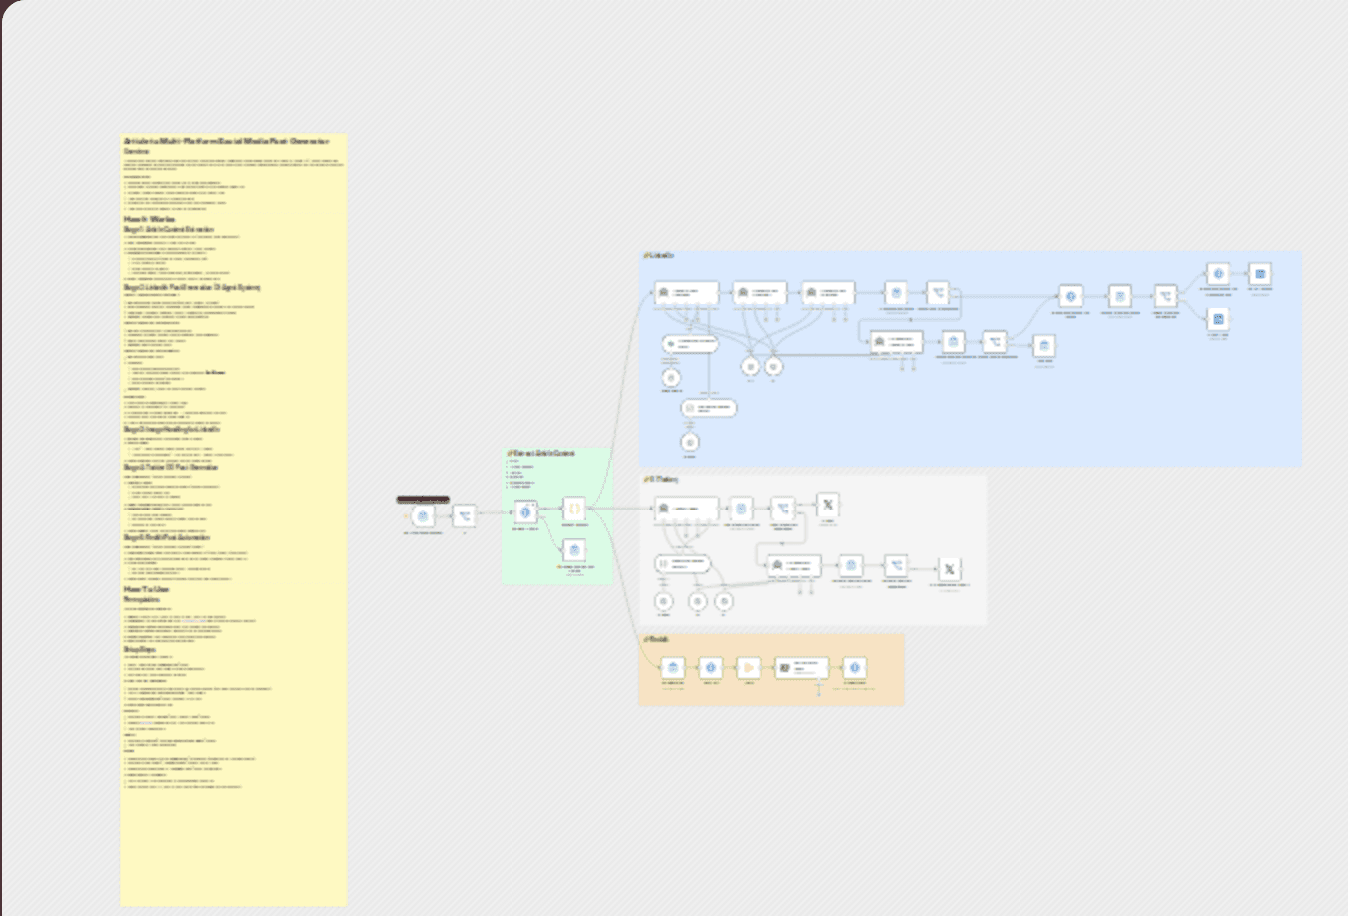Open second AI Agent node in LinkedIn section
The height and width of the screenshot is (916, 1348).
coord(760,293)
